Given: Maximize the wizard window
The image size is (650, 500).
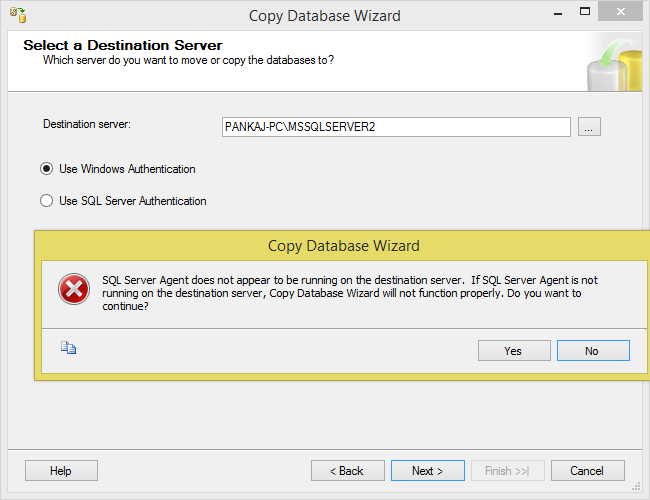Looking at the screenshot, I should click(x=585, y=12).
